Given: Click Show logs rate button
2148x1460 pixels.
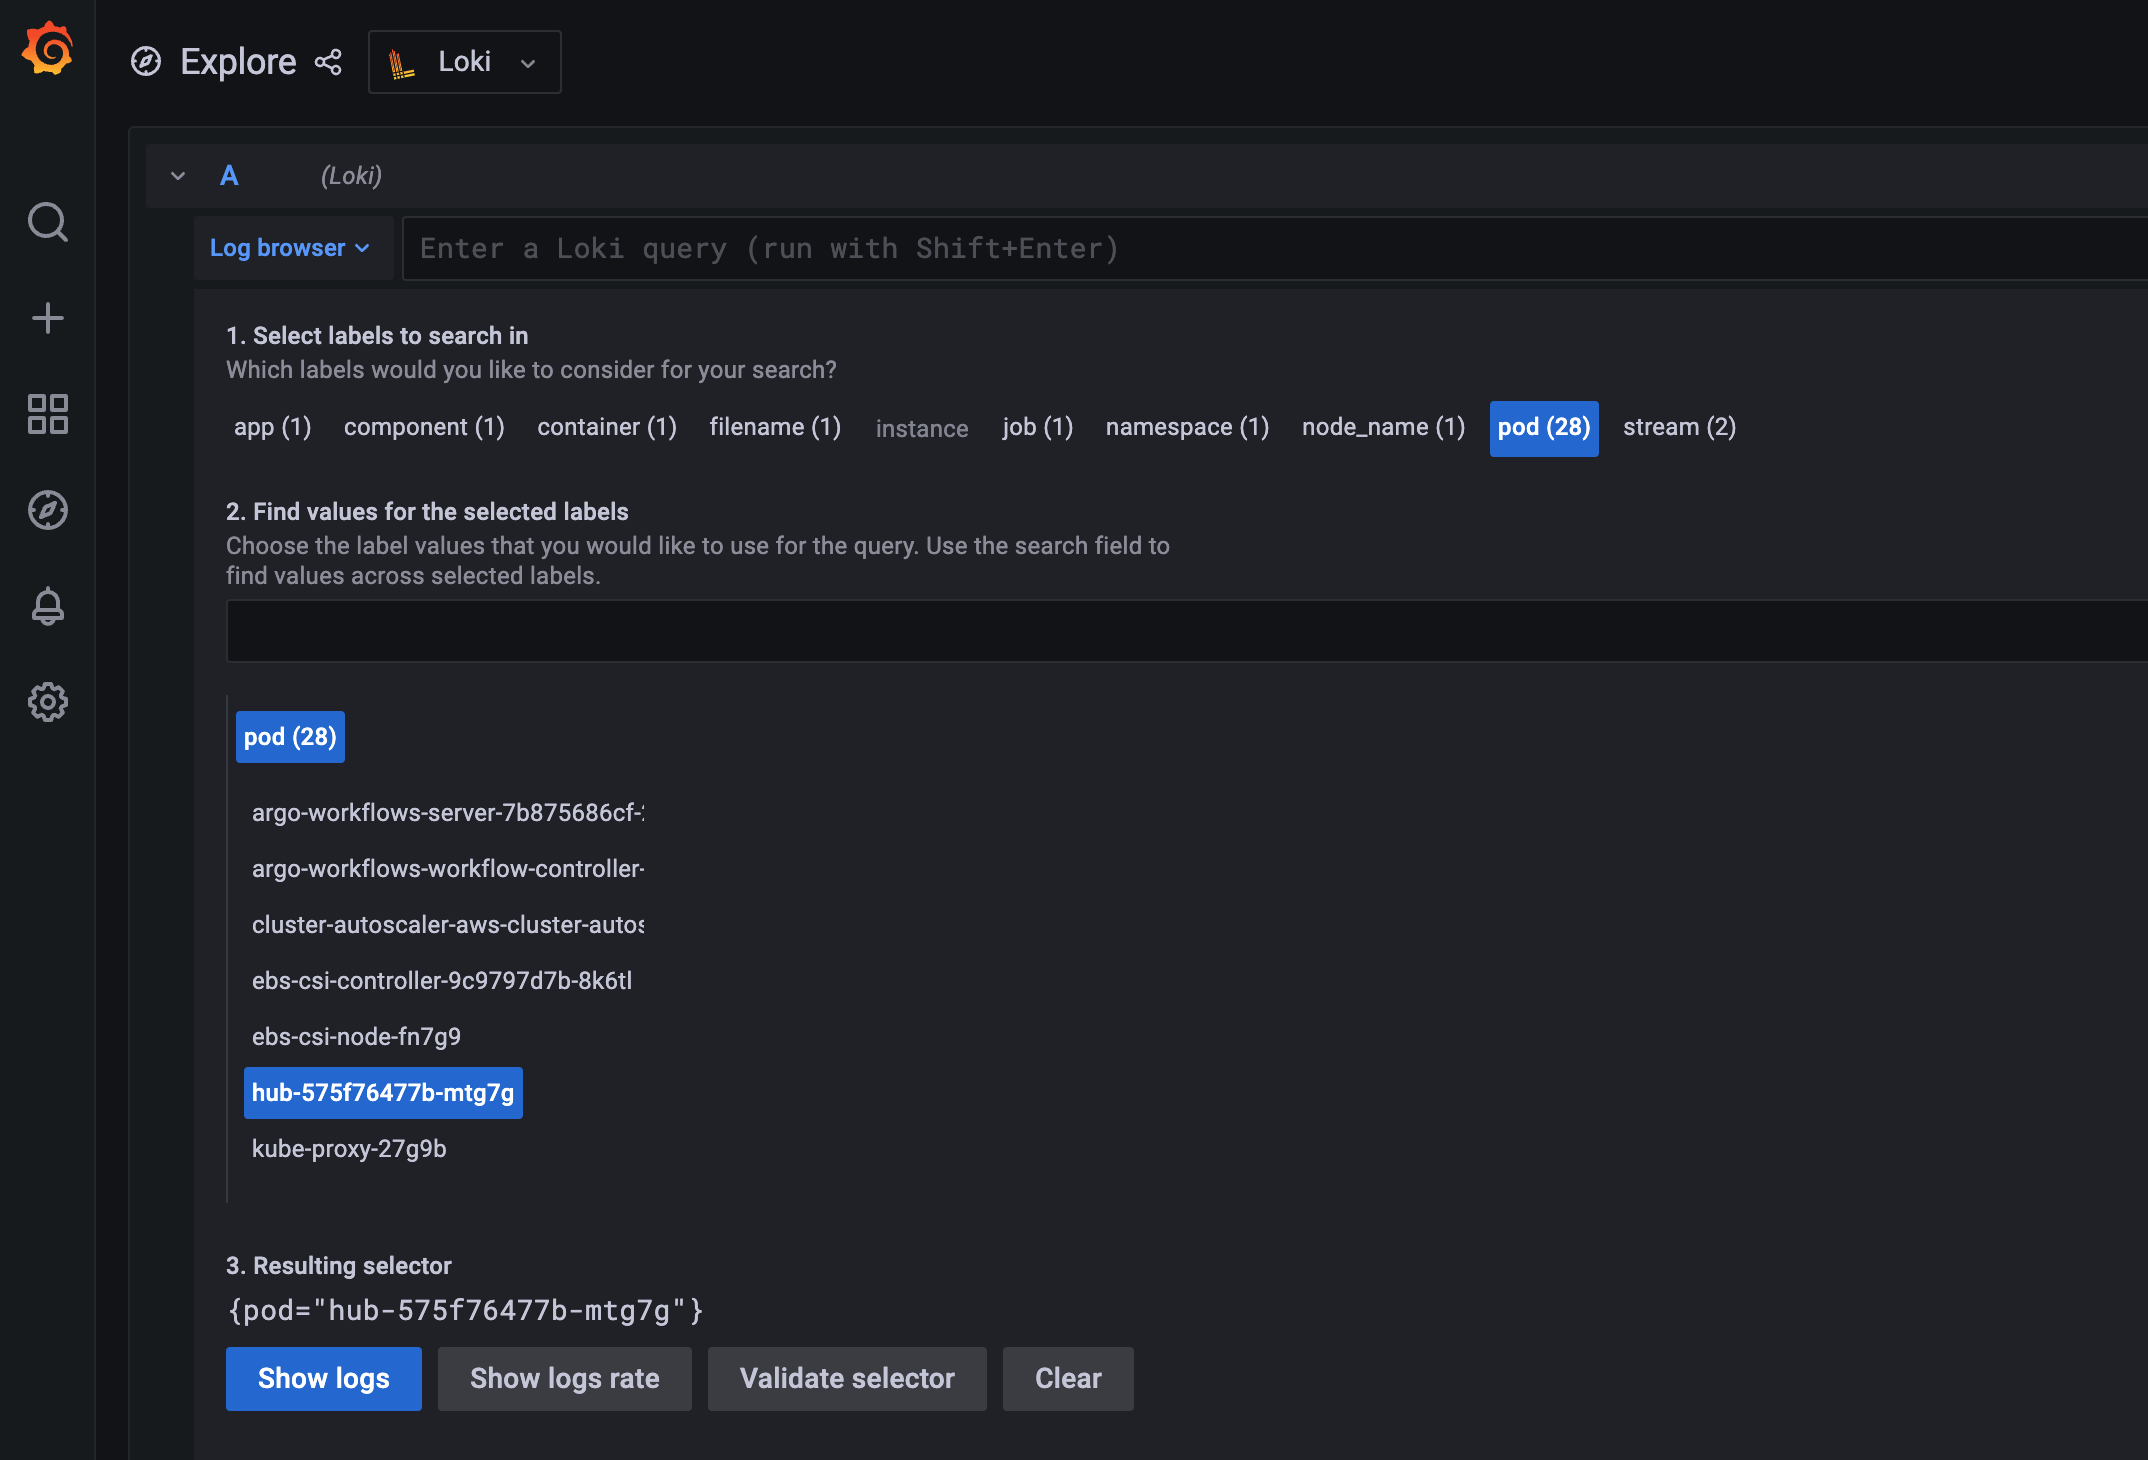Looking at the screenshot, I should 565,1379.
